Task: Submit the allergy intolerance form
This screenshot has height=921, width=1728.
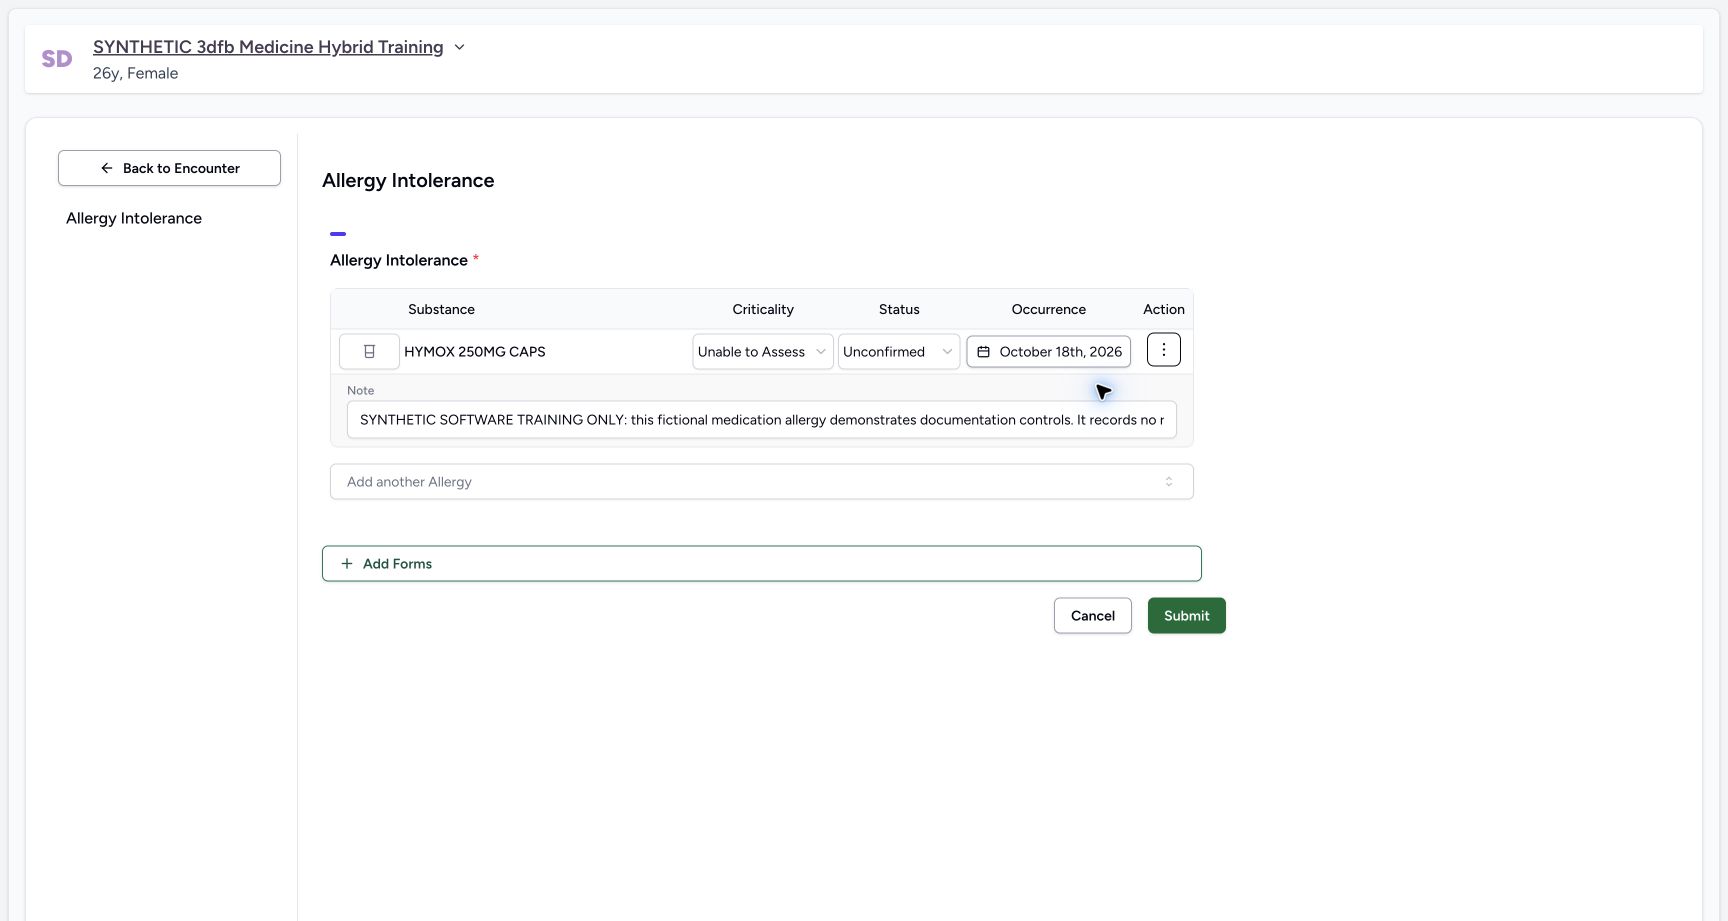Action: (1187, 616)
